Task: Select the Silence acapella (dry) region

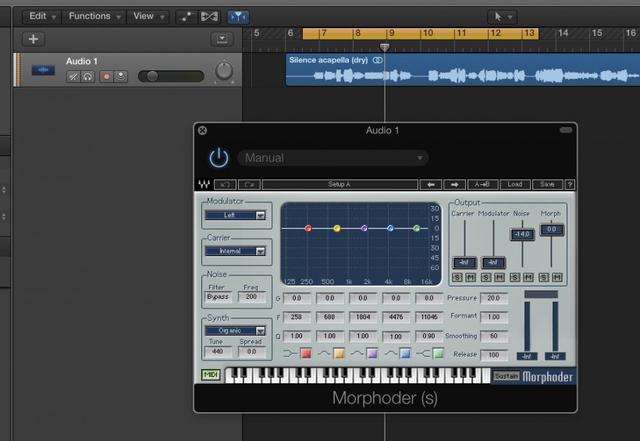Action: tap(463, 69)
